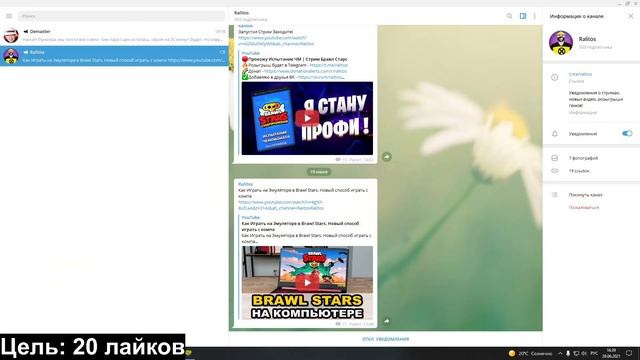Close the channel information panel
Image resolution: width=640 pixels, height=360 pixels.
(x=631, y=16)
